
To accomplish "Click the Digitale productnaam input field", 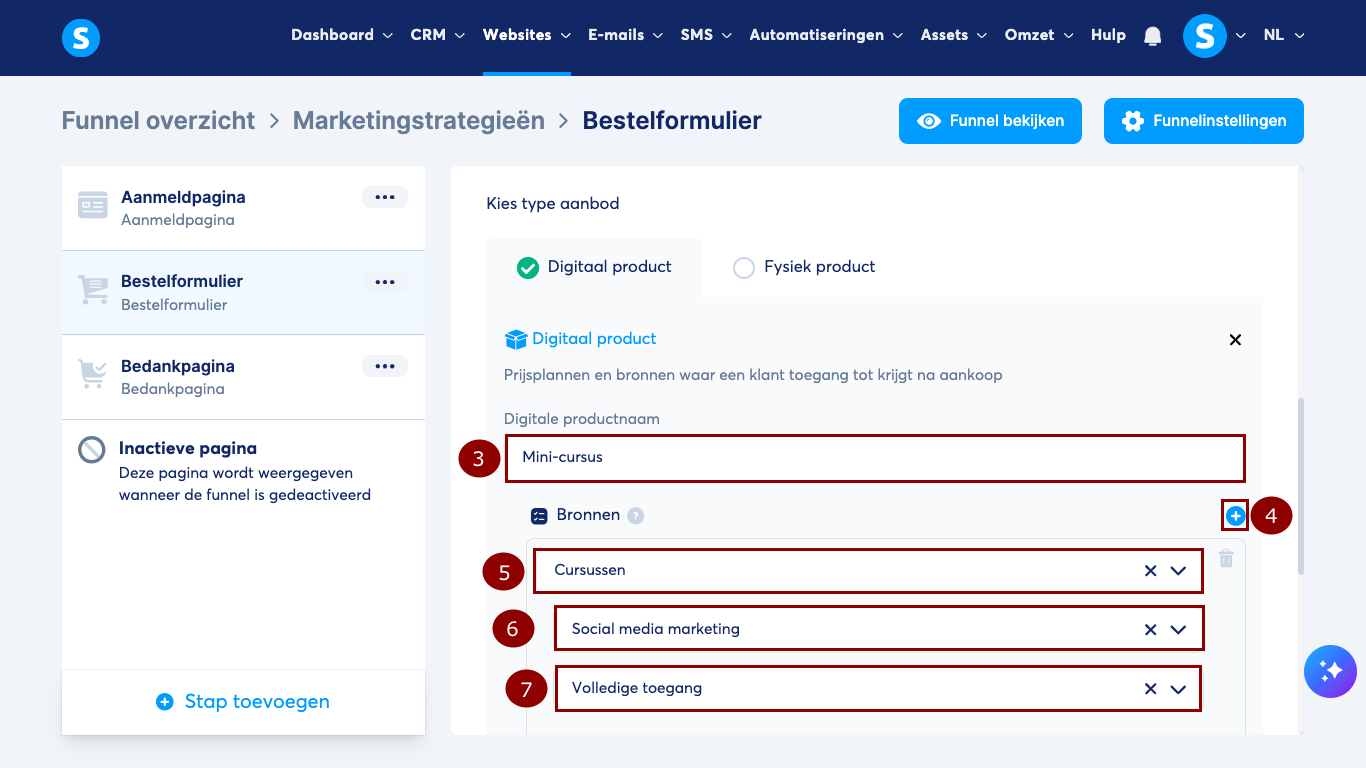I will 875,458.
